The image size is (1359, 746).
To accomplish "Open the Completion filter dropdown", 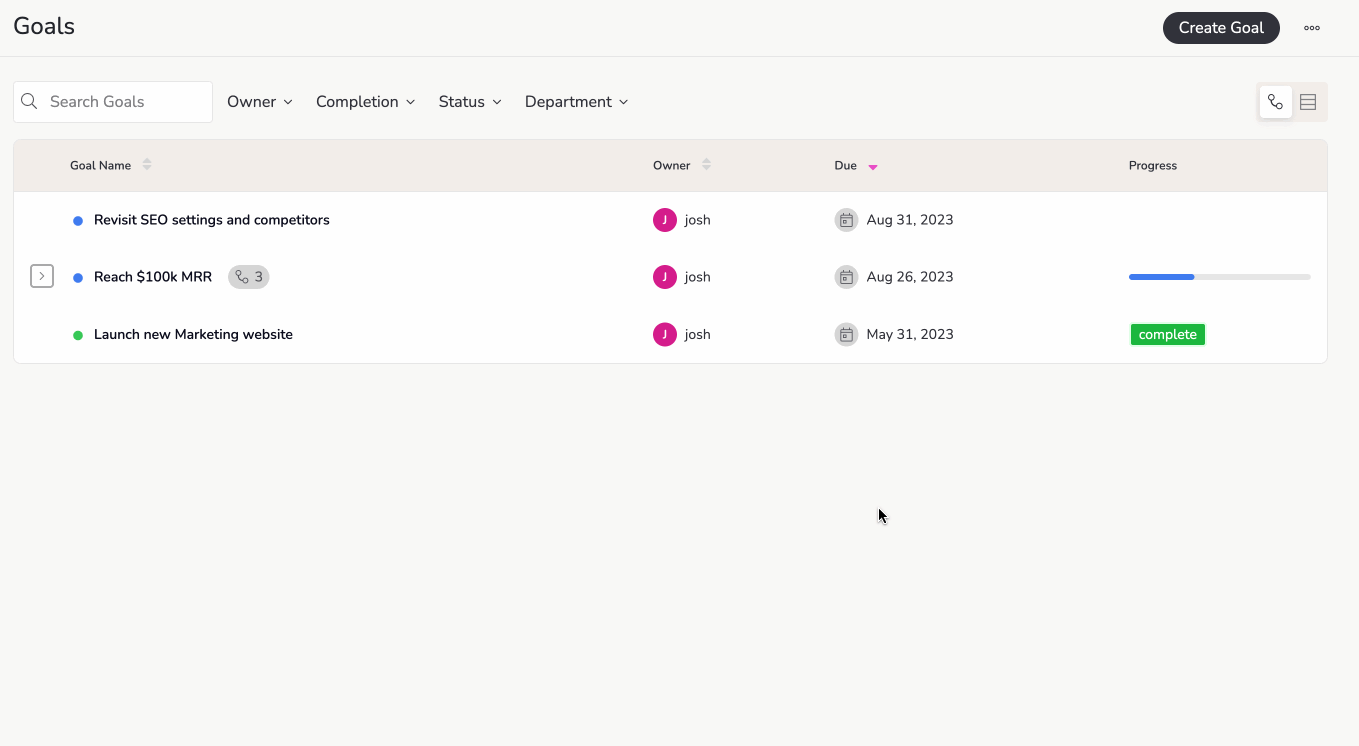I will [x=365, y=102].
